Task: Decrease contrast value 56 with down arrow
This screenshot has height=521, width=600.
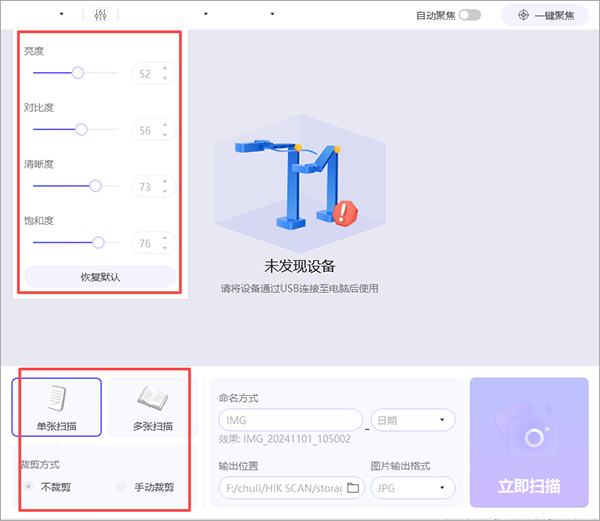Action: coord(165,135)
